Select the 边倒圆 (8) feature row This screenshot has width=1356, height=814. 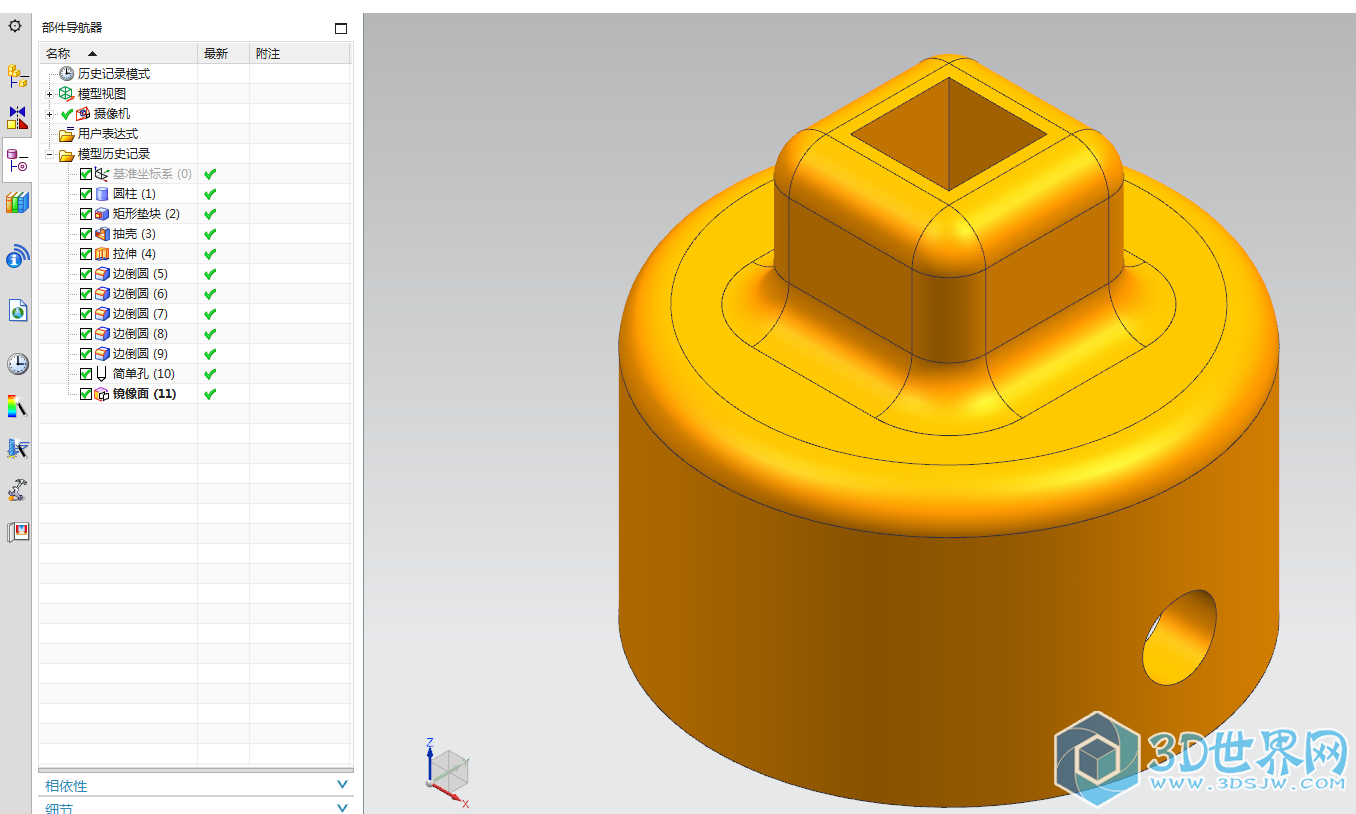(195, 334)
